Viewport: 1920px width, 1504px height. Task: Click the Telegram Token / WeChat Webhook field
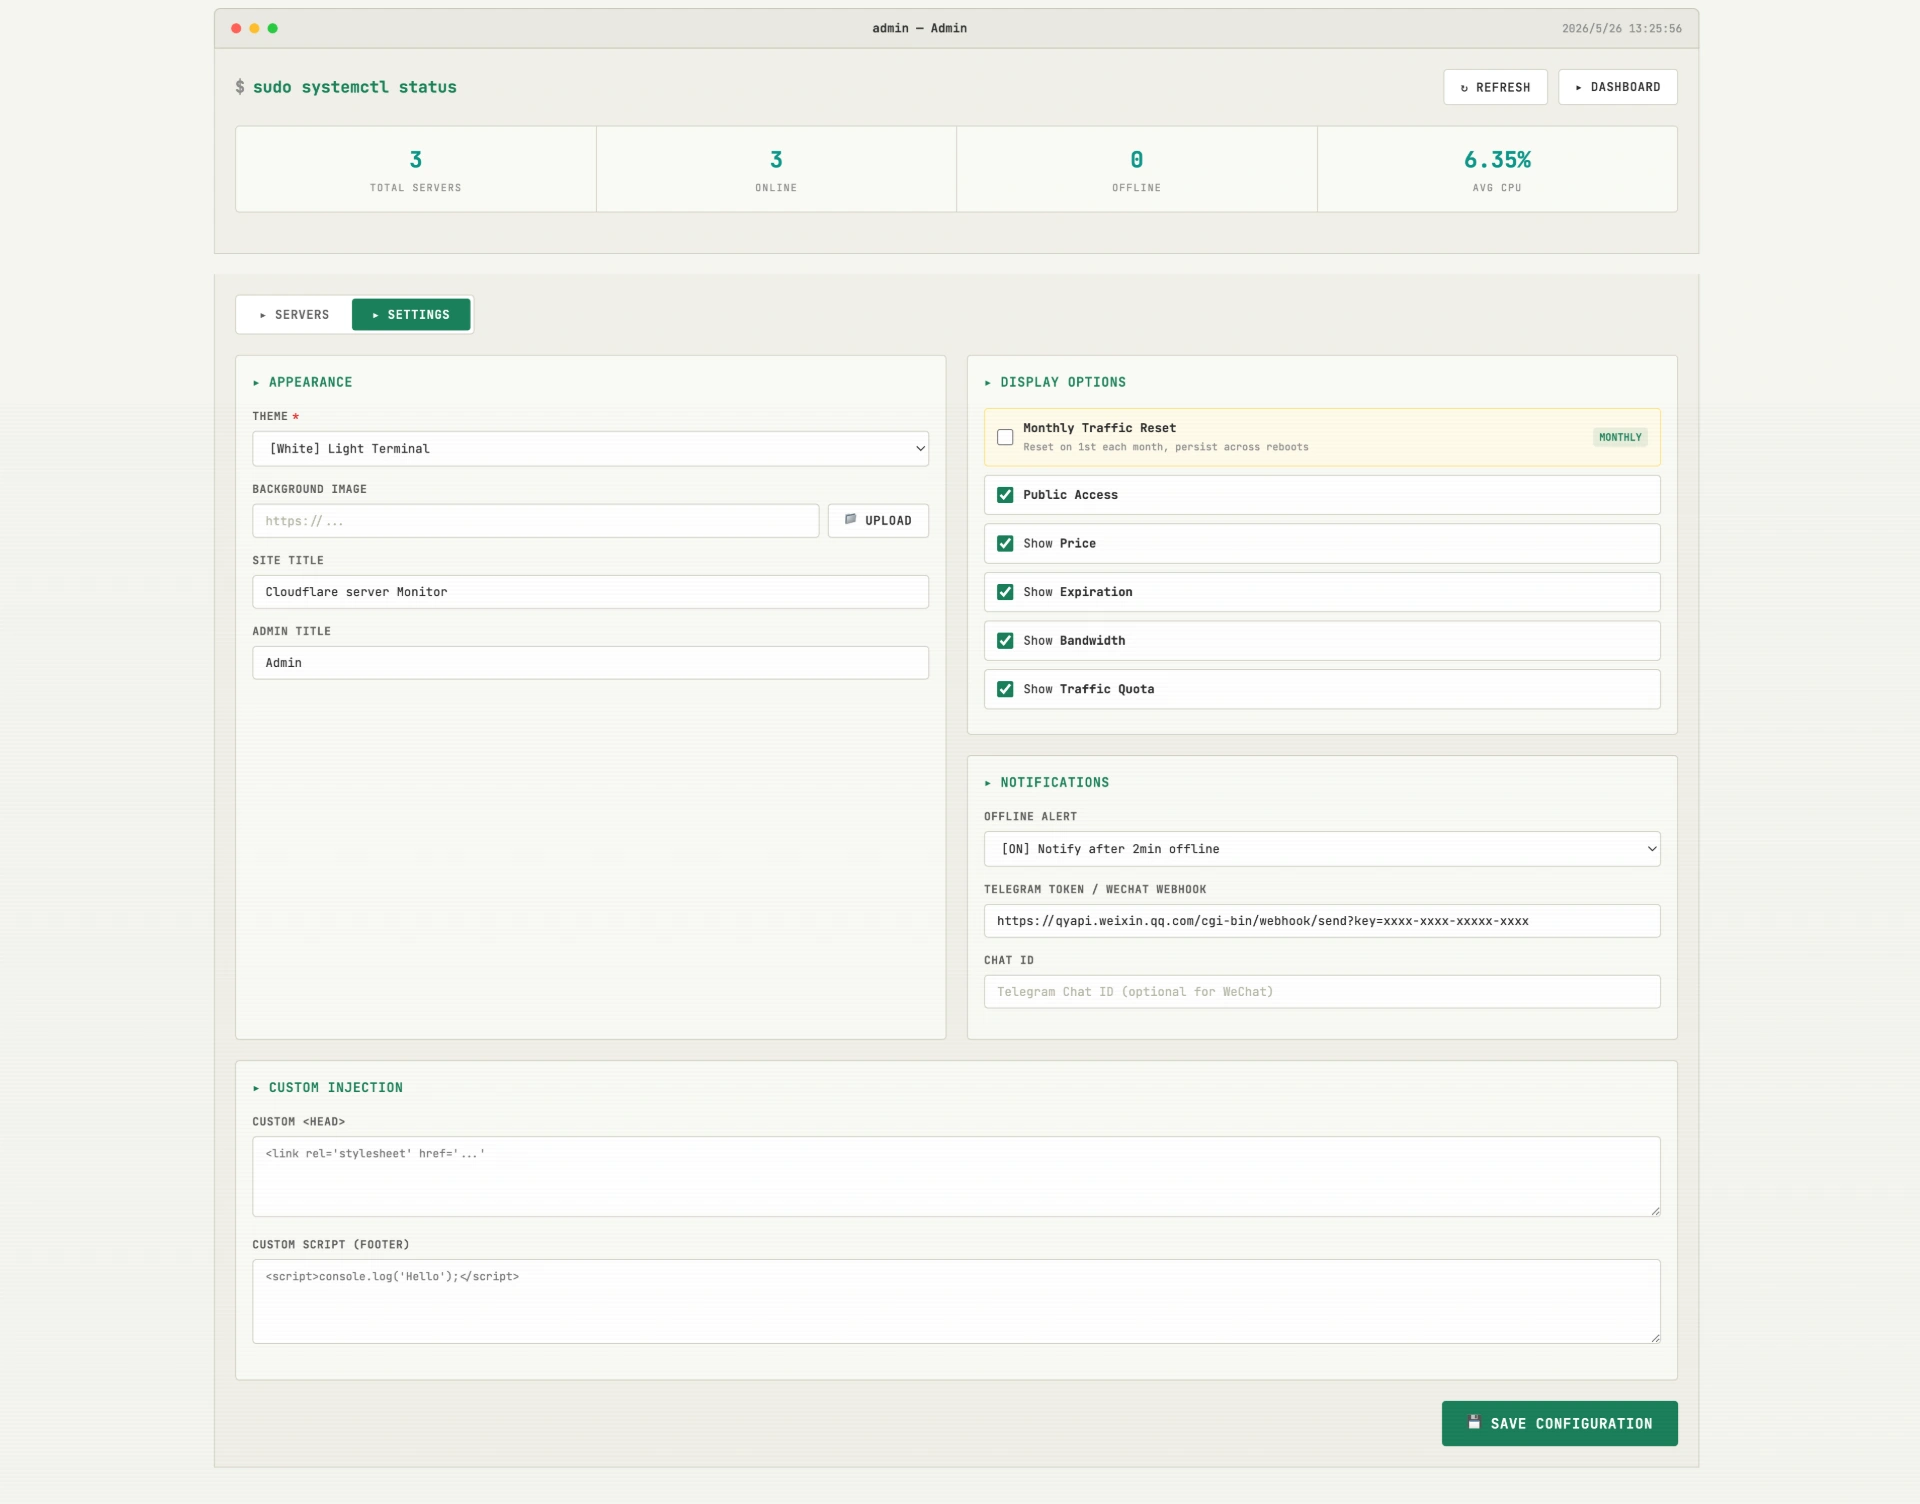pos(1322,921)
